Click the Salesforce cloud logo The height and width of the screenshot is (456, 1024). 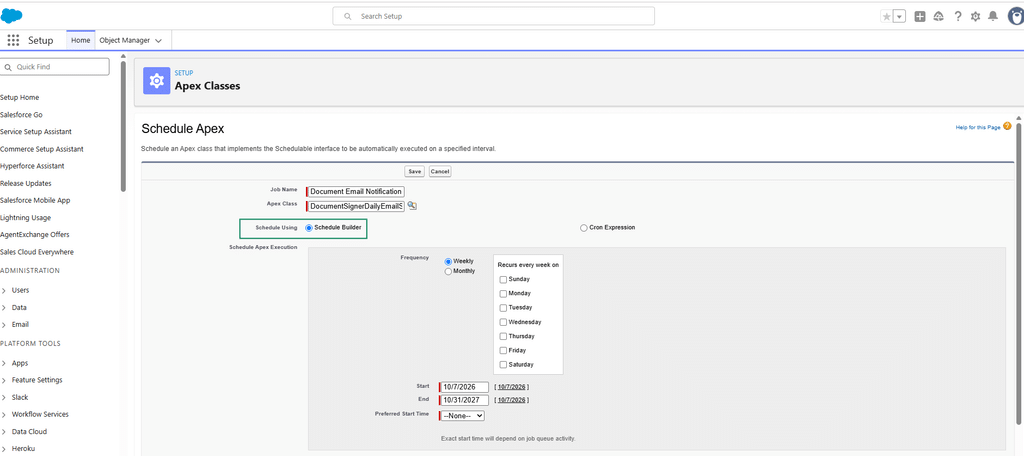pos(12,16)
